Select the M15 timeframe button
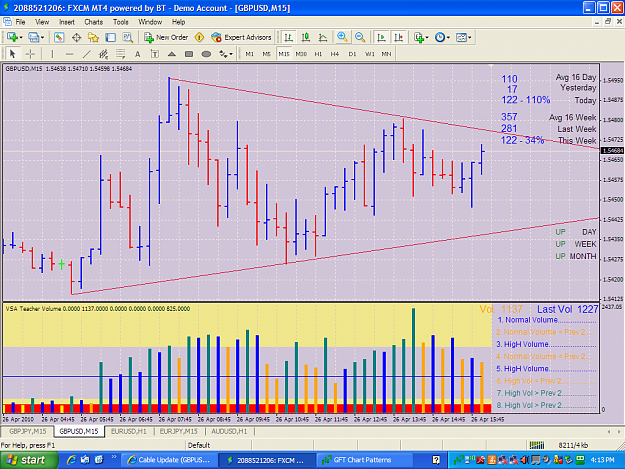 [284, 54]
